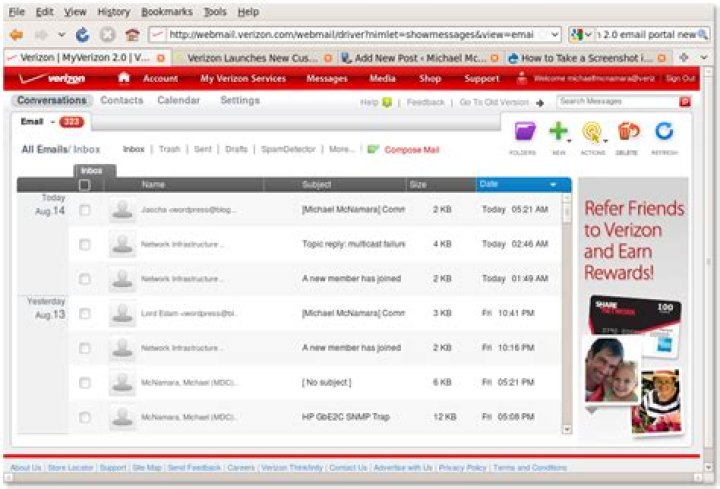The width and height of the screenshot is (720, 489).
Task: Switch to Verizon Launches New Cus... browser tab
Action: pyautogui.click(x=254, y=58)
